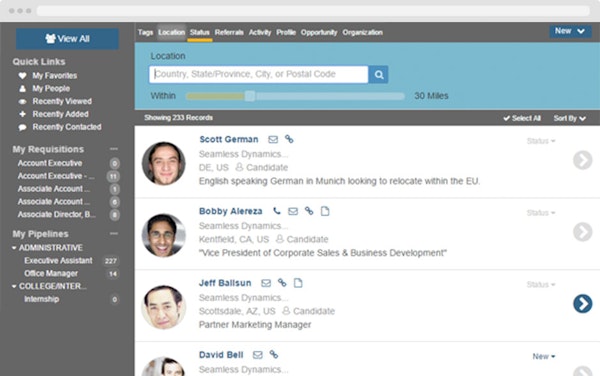Click Bobby Alereza's phone icon
Image resolution: width=600 pixels, height=376 pixels.
(277, 211)
